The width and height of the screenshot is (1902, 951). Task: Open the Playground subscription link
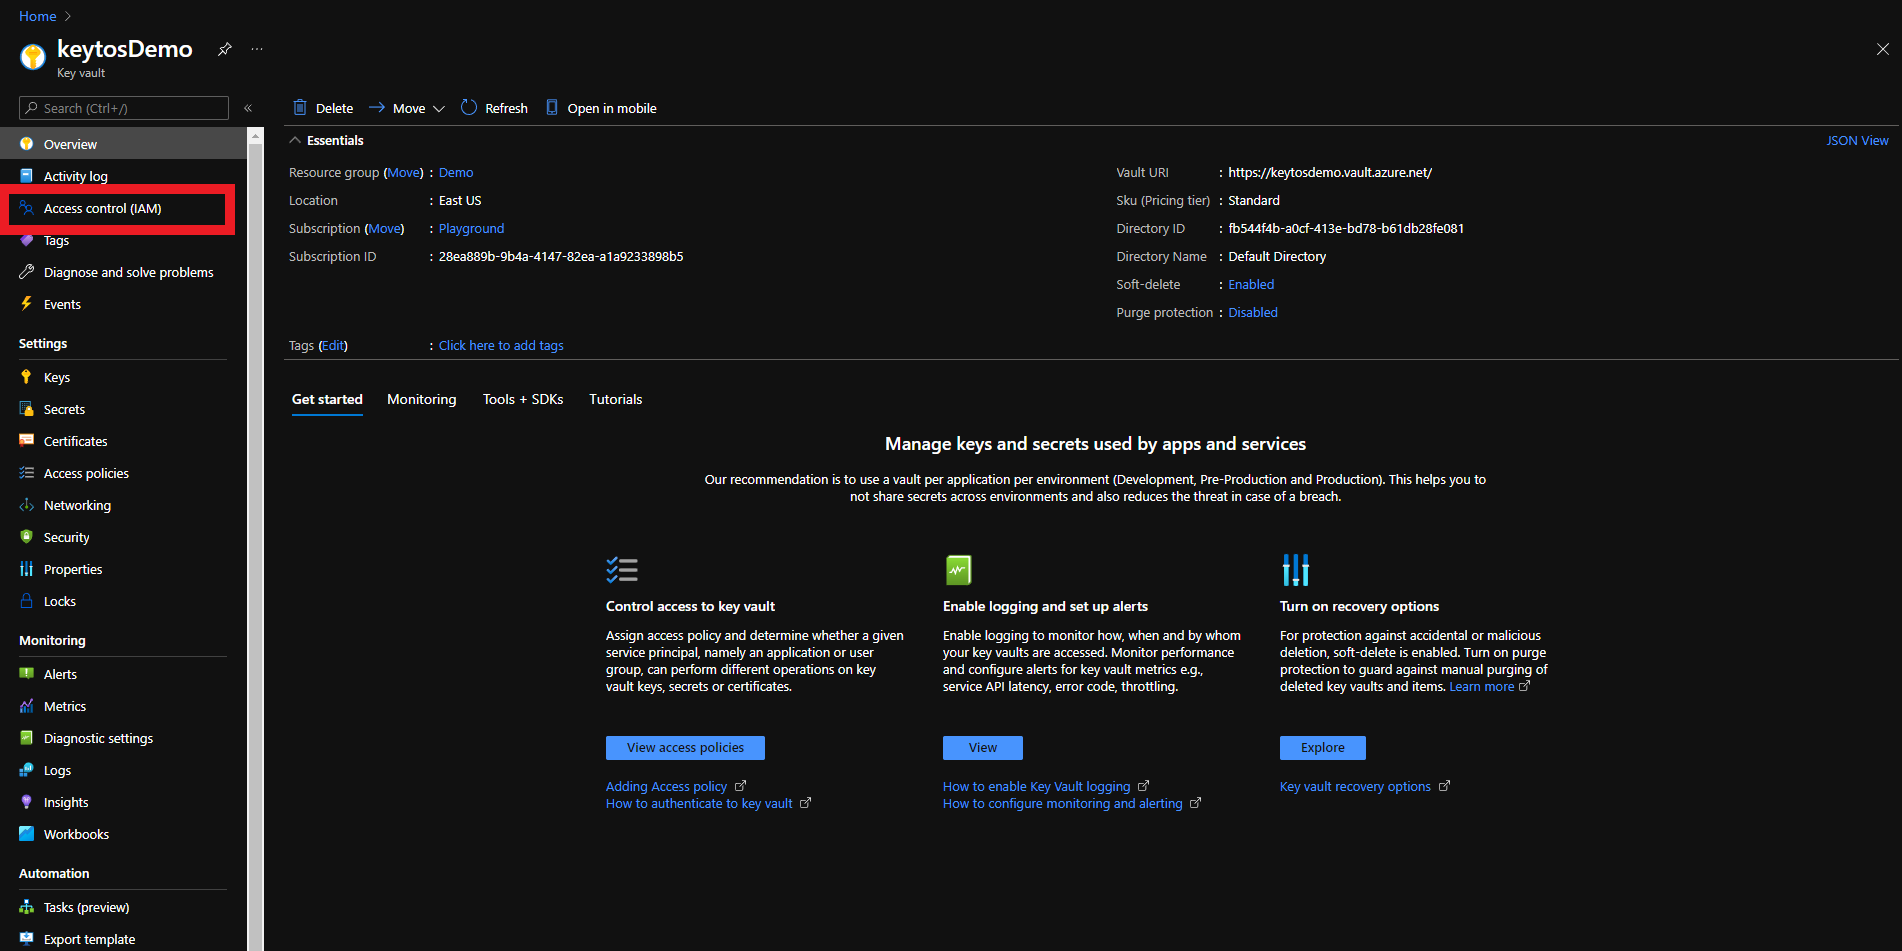(x=471, y=228)
